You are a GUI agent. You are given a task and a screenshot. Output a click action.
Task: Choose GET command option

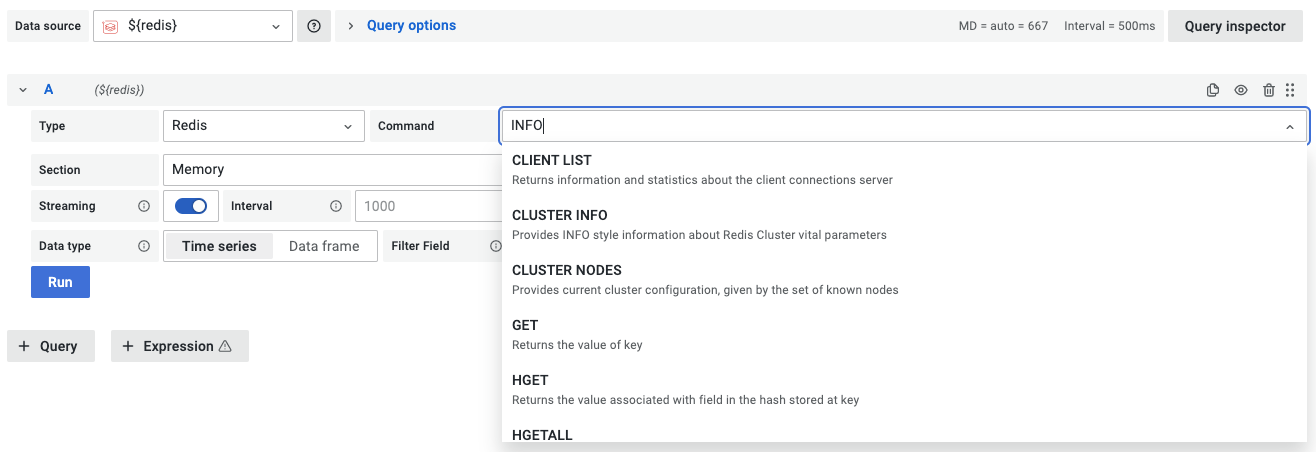[x=904, y=335]
